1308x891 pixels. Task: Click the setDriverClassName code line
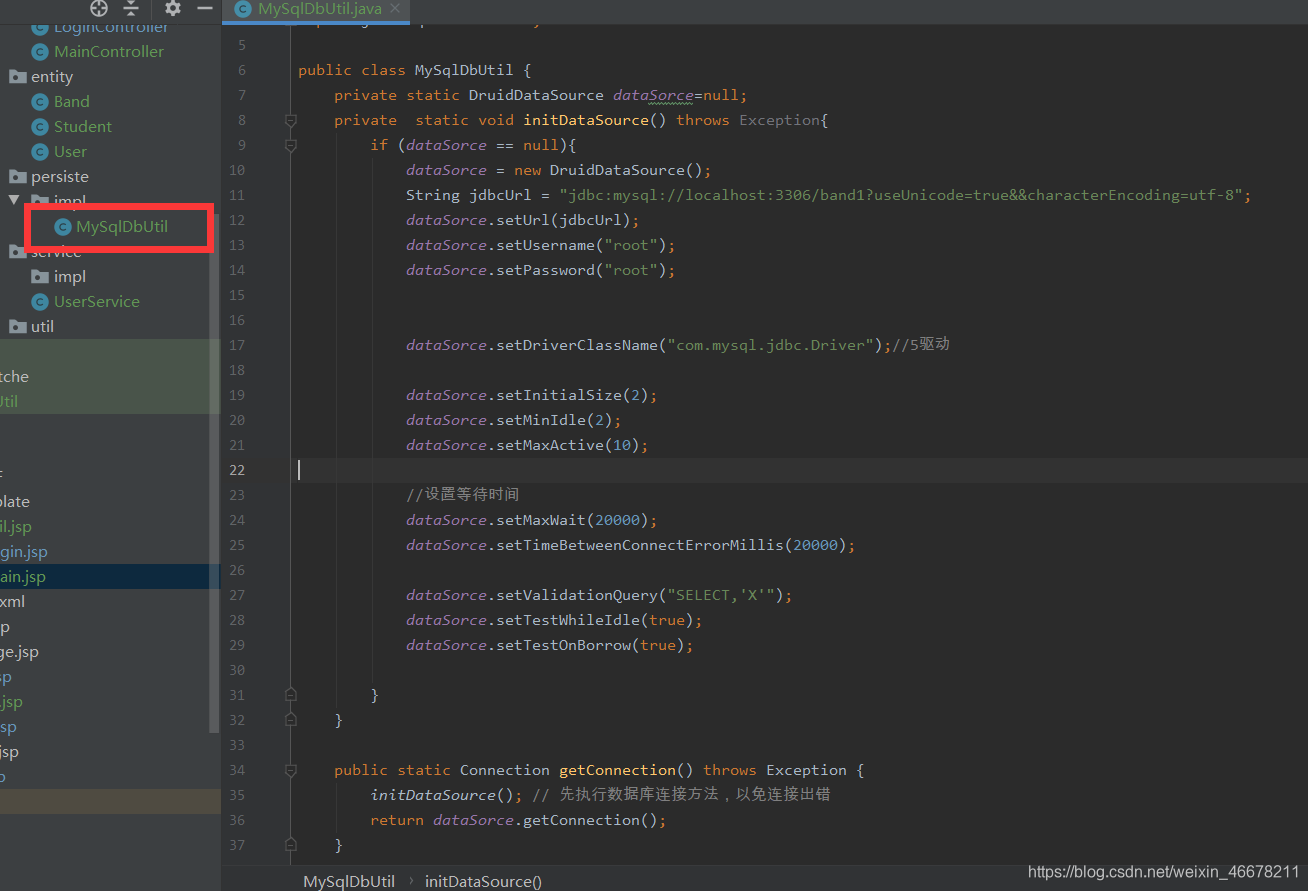[x=678, y=345]
